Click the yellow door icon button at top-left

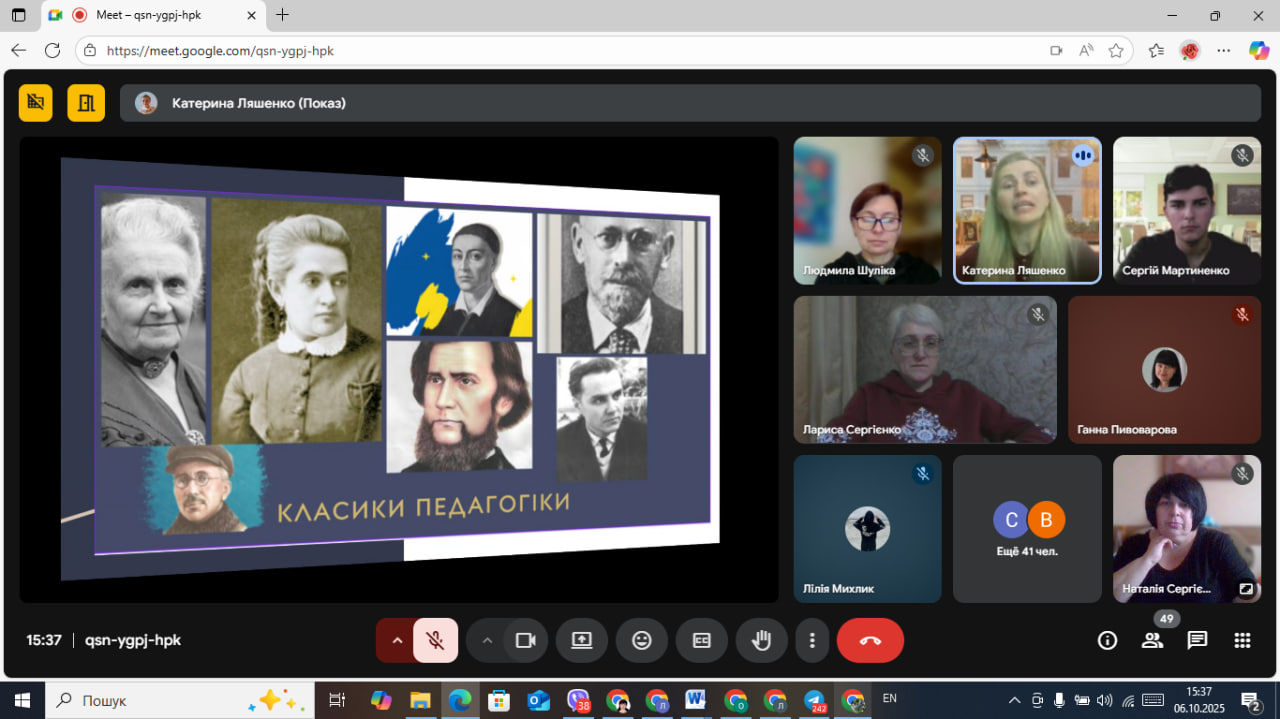pos(86,102)
